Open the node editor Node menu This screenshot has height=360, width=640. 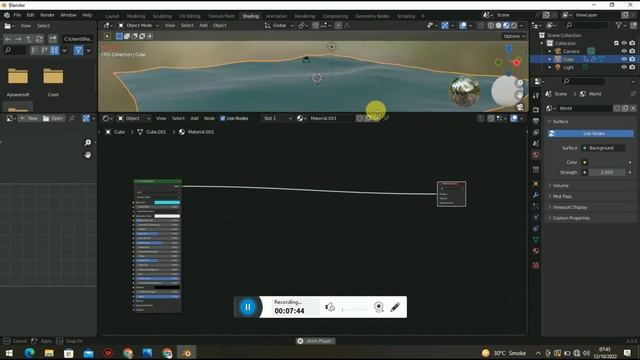(209, 118)
